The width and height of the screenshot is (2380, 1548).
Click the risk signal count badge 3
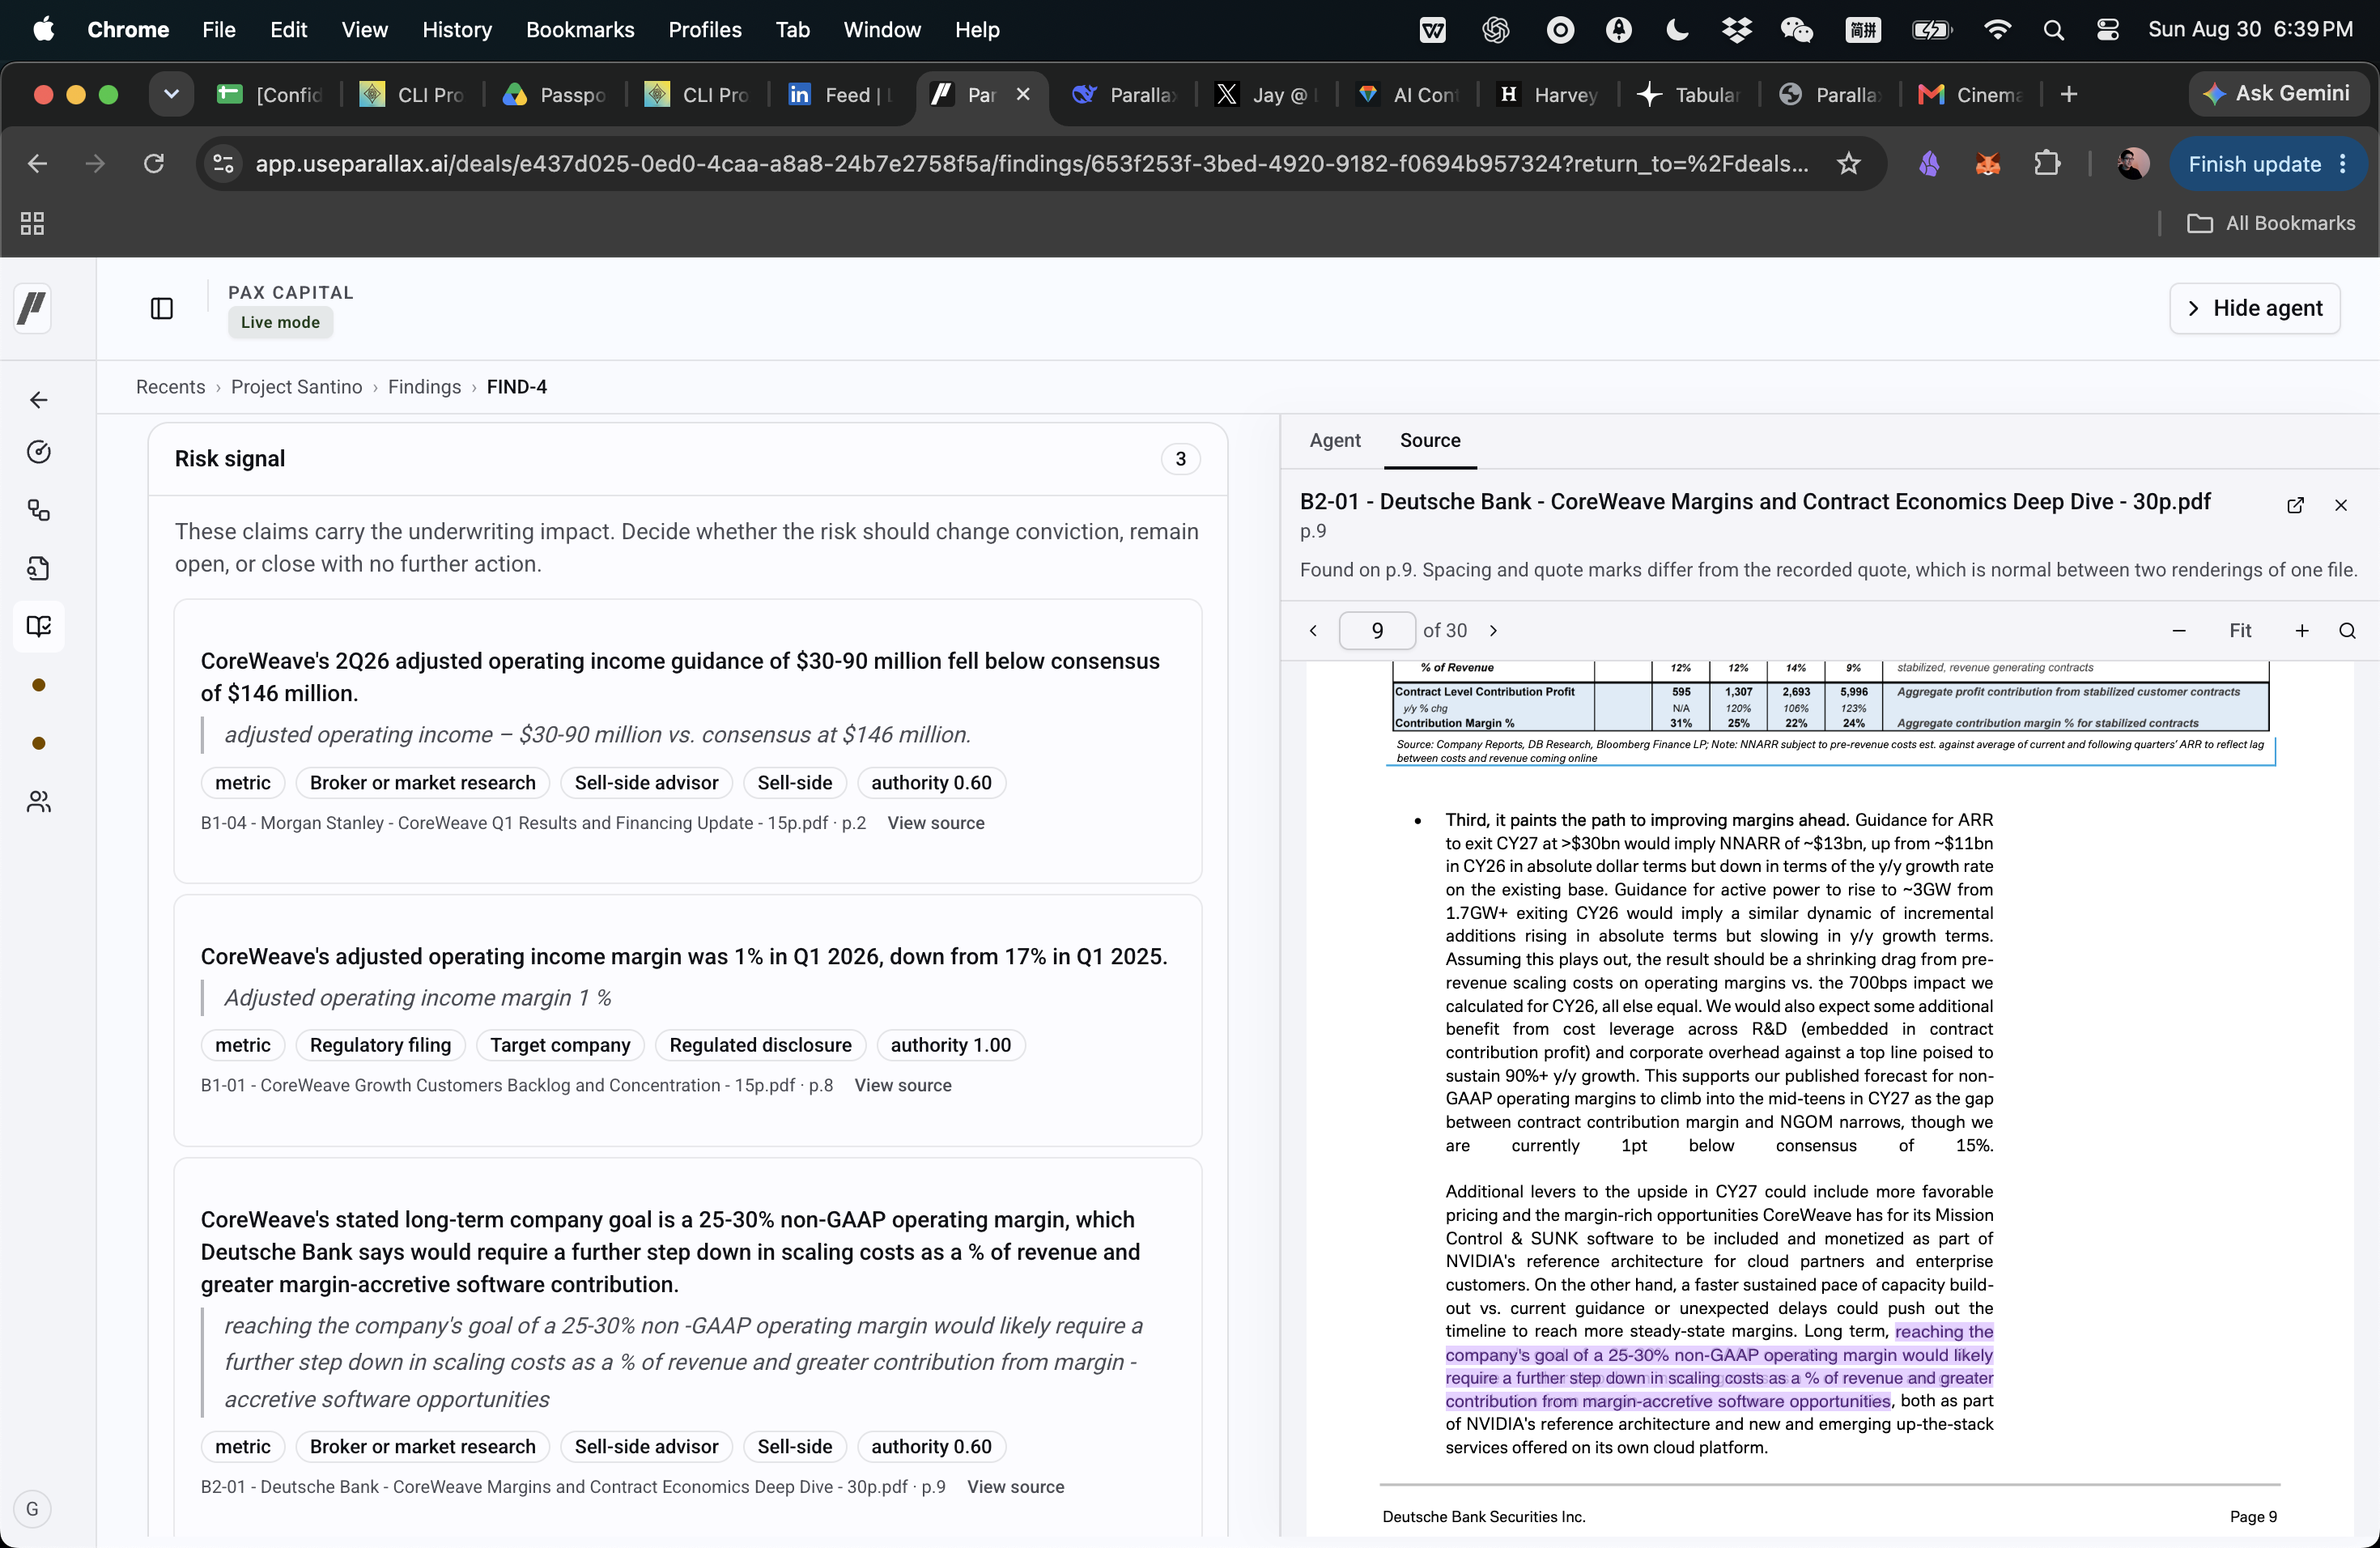[1180, 458]
